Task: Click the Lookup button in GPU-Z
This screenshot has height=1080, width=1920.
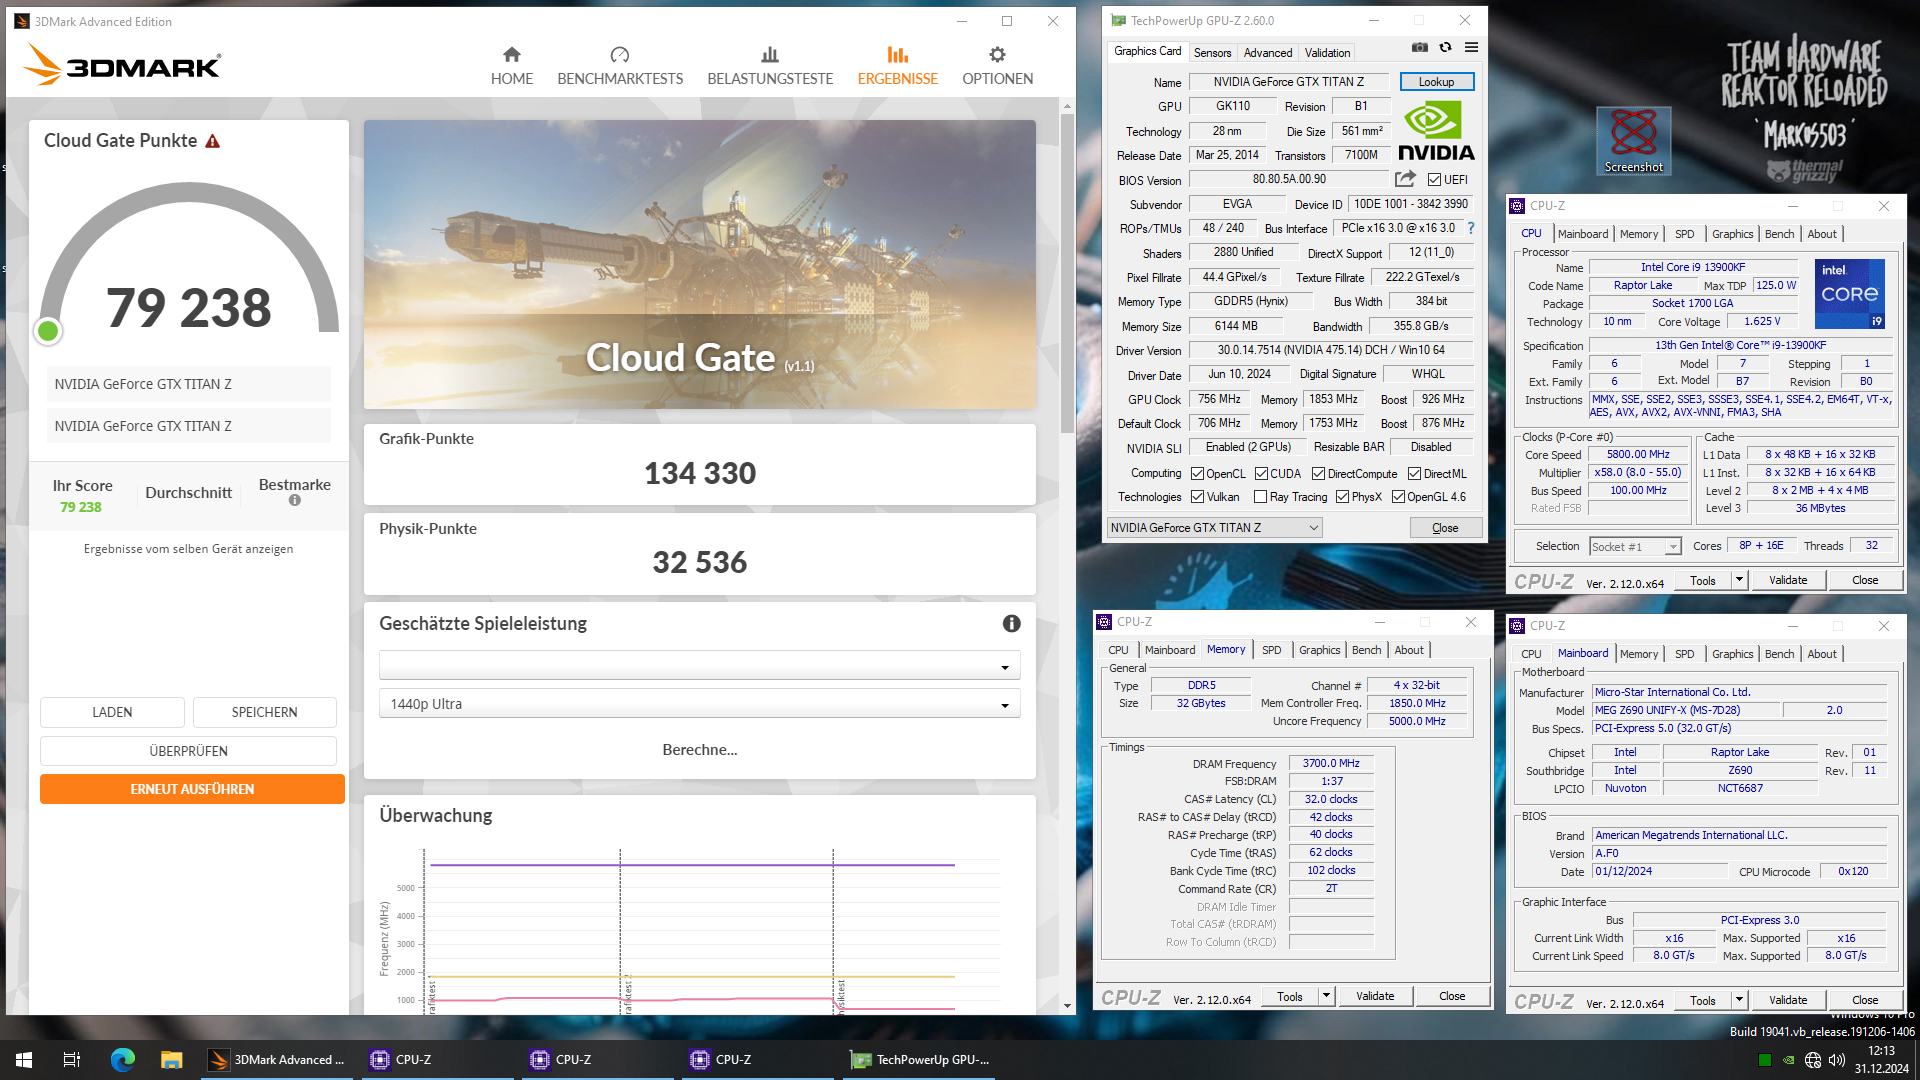Action: click(1436, 82)
